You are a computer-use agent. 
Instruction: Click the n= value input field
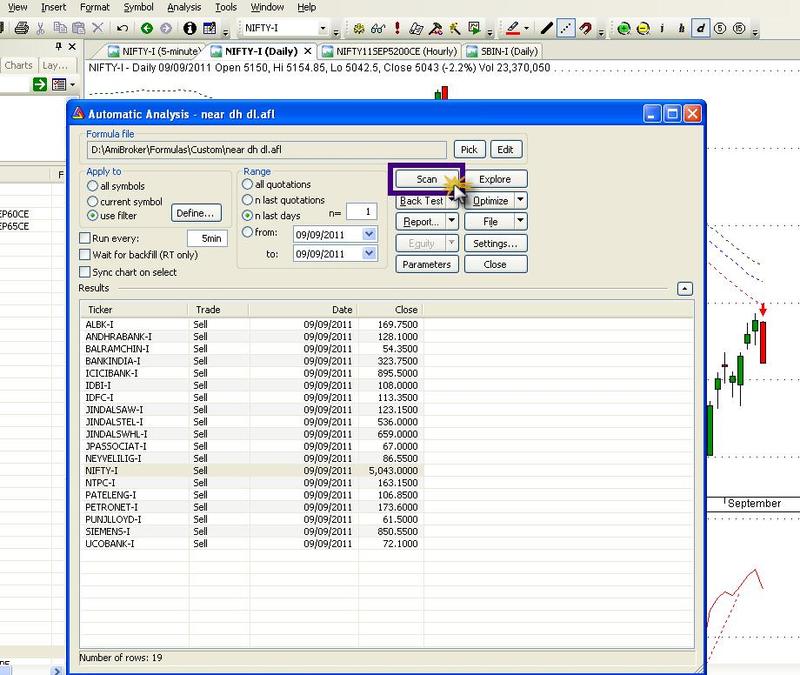coord(361,212)
